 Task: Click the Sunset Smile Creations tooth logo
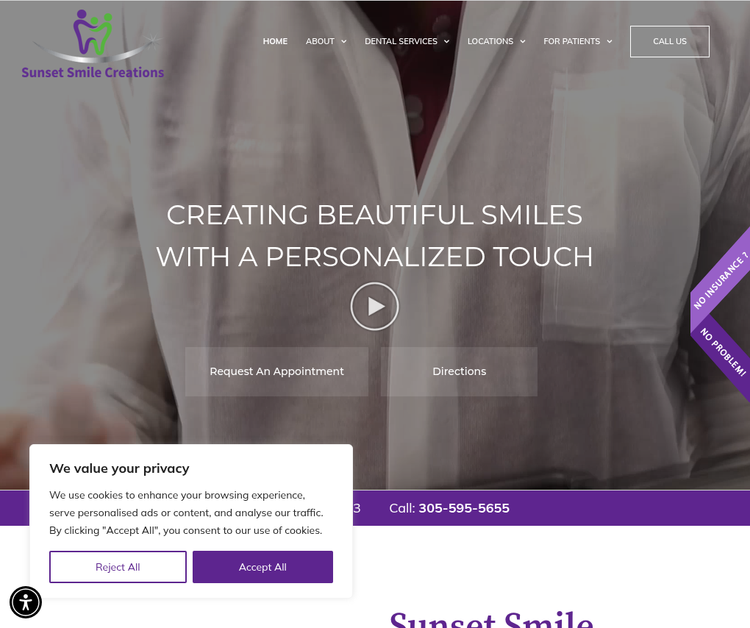click(93, 33)
